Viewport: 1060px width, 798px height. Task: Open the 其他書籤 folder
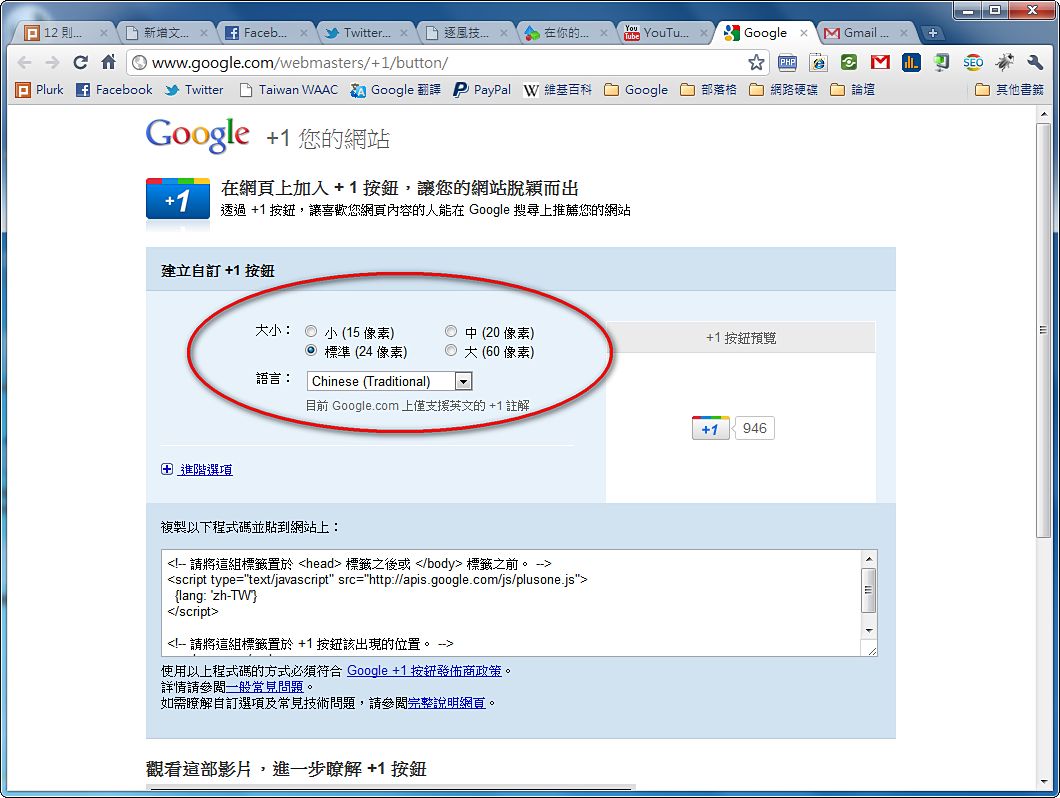click(x=1010, y=90)
